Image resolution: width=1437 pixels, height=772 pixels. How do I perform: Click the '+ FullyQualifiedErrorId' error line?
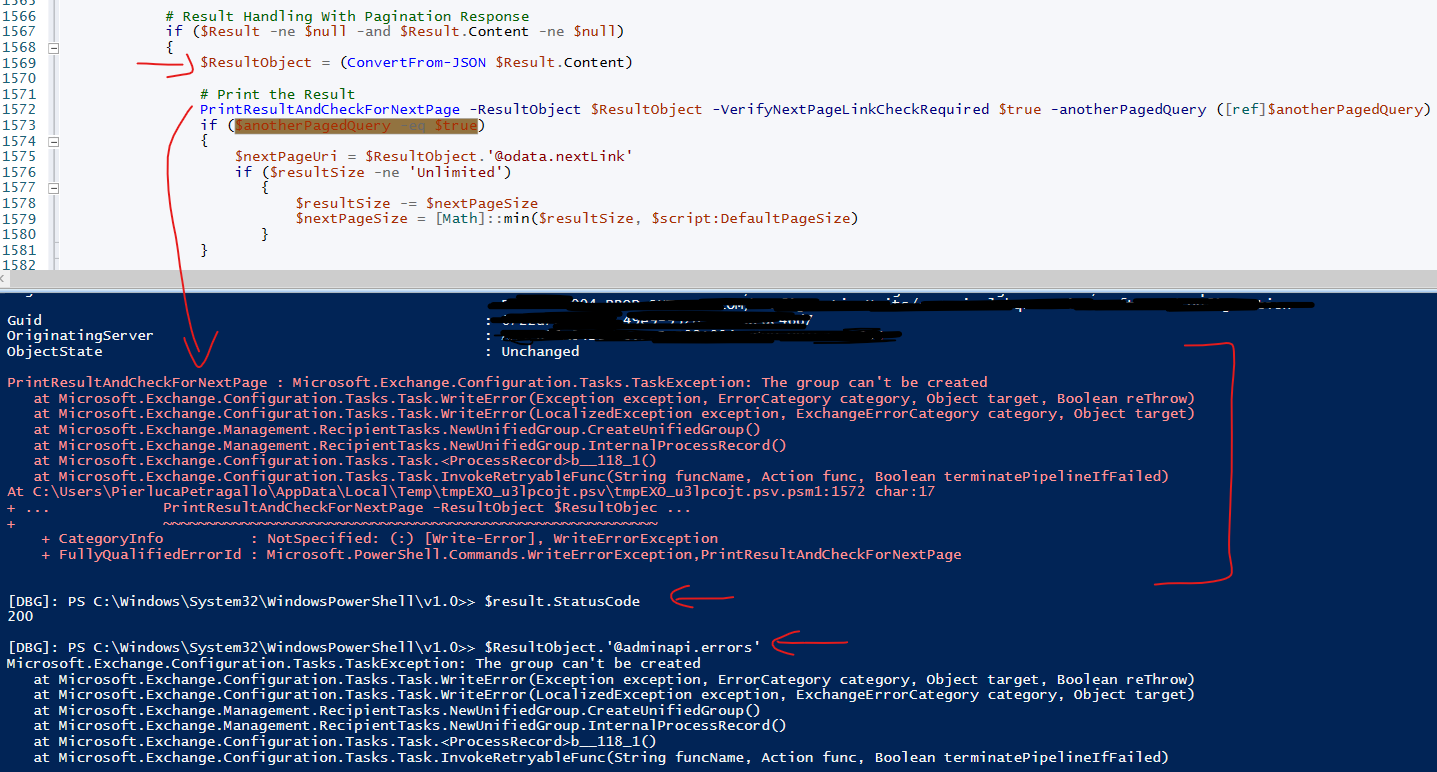(x=501, y=555)
